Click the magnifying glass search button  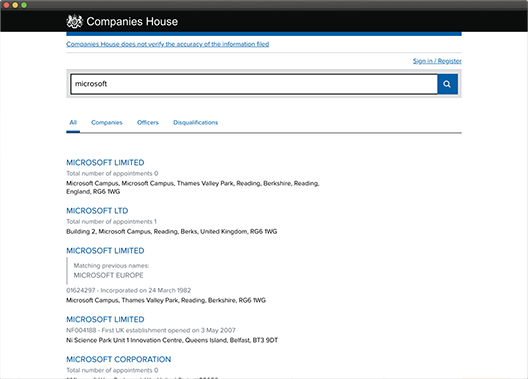pos(447,84)
